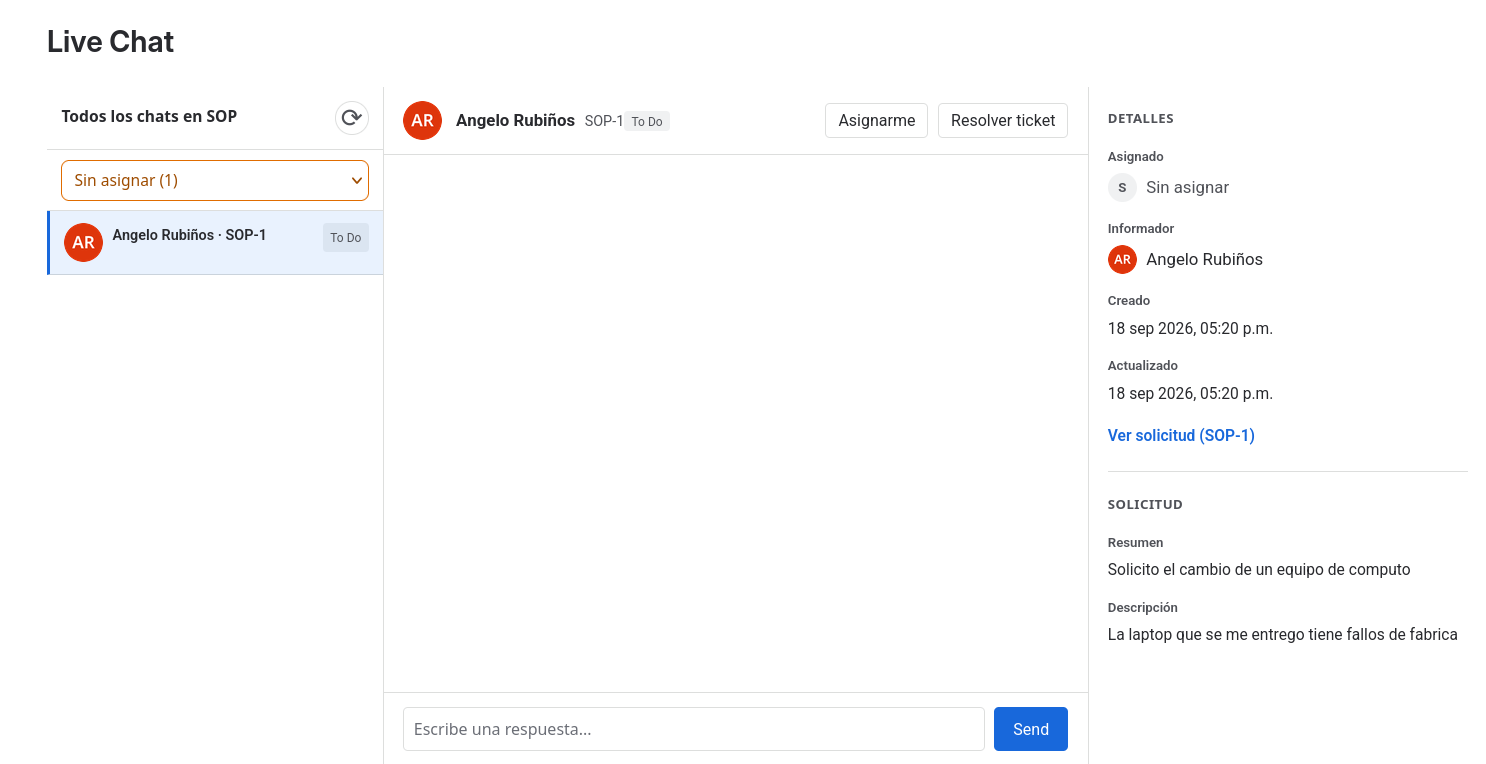This screenshot has width=1486, height=764.
Task: Click the Live Chat page title
Action: (x=110, y=41)
